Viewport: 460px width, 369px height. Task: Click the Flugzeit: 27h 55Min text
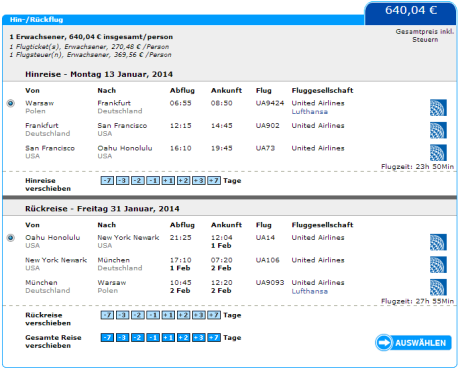[x=417, y=301]
